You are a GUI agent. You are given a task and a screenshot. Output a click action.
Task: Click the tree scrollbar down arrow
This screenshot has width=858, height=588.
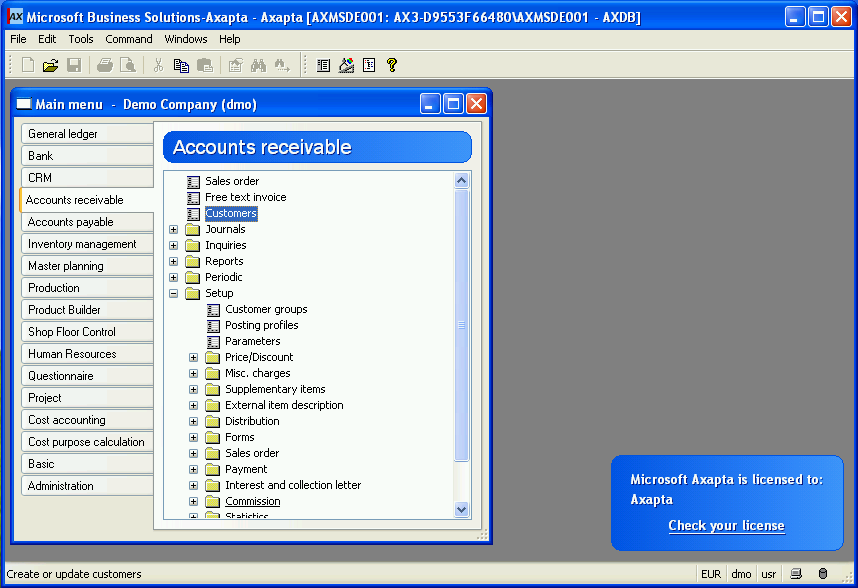tap(461, 509)
